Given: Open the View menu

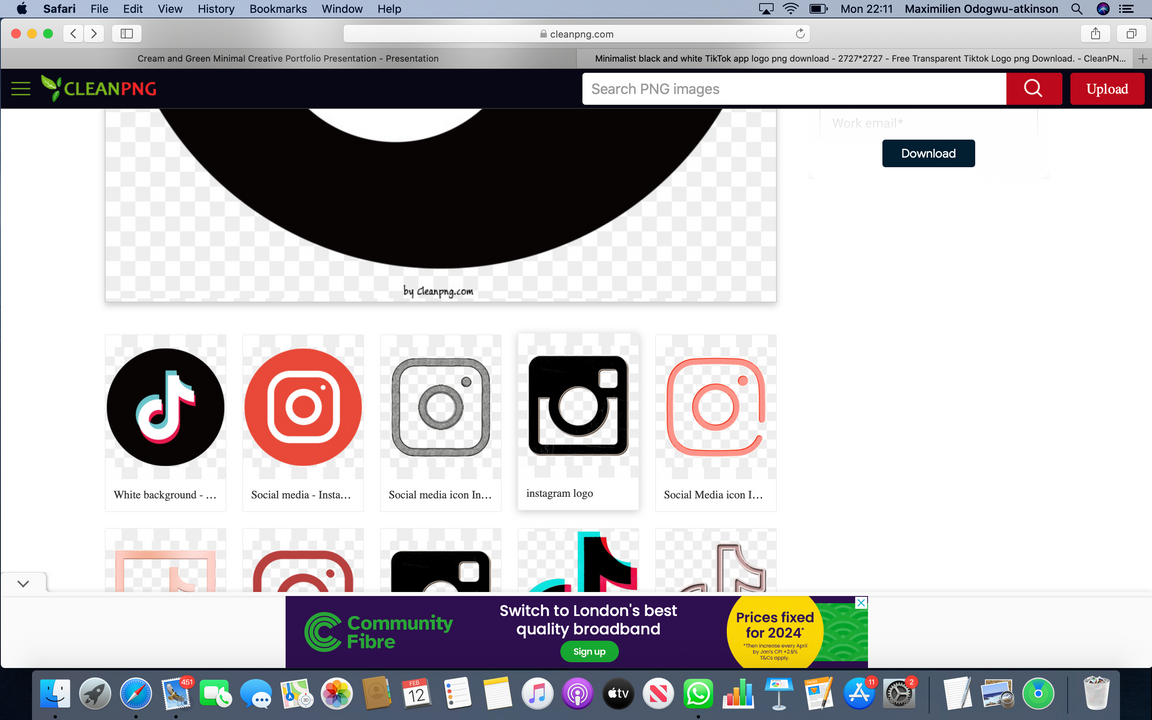Looking at the screenshot, I should coord(170,9).
